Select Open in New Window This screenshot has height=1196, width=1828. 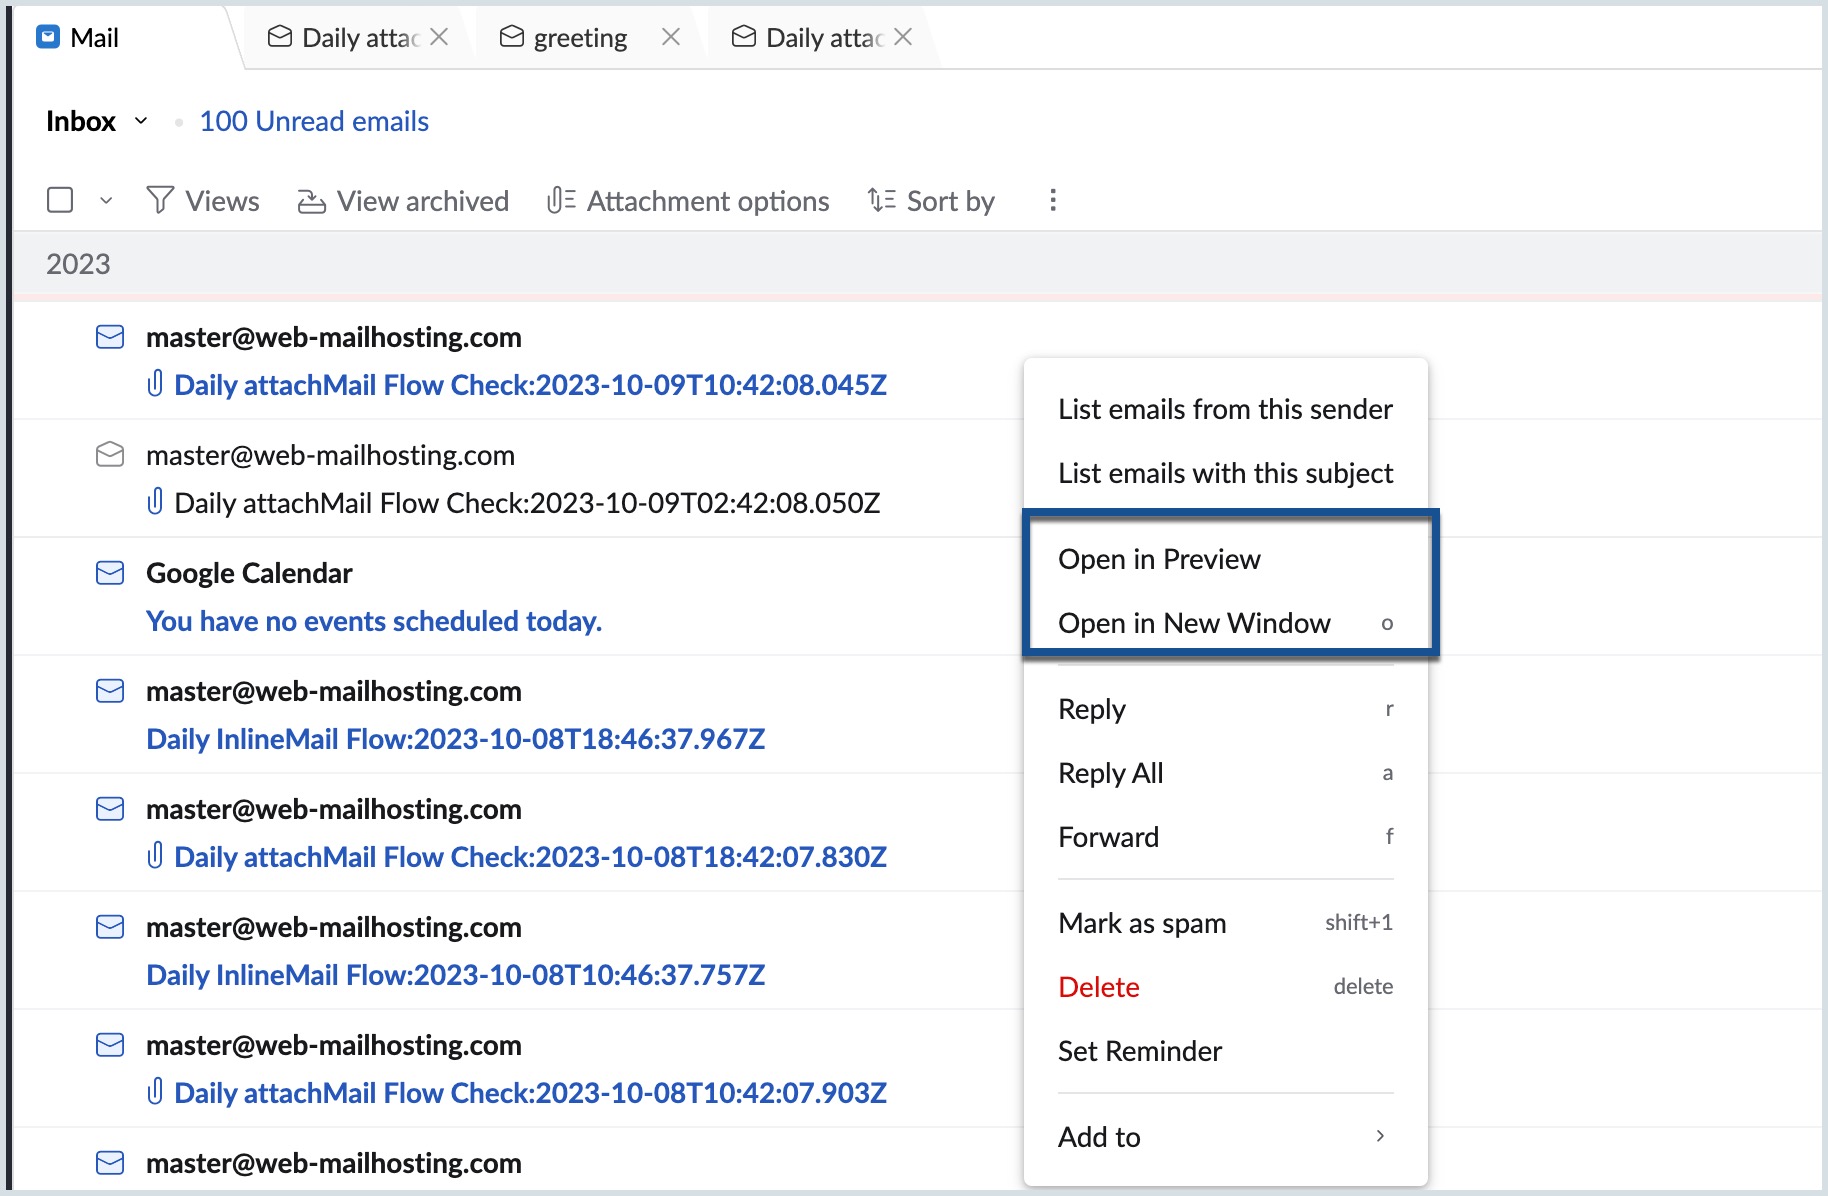(1225, 623)
